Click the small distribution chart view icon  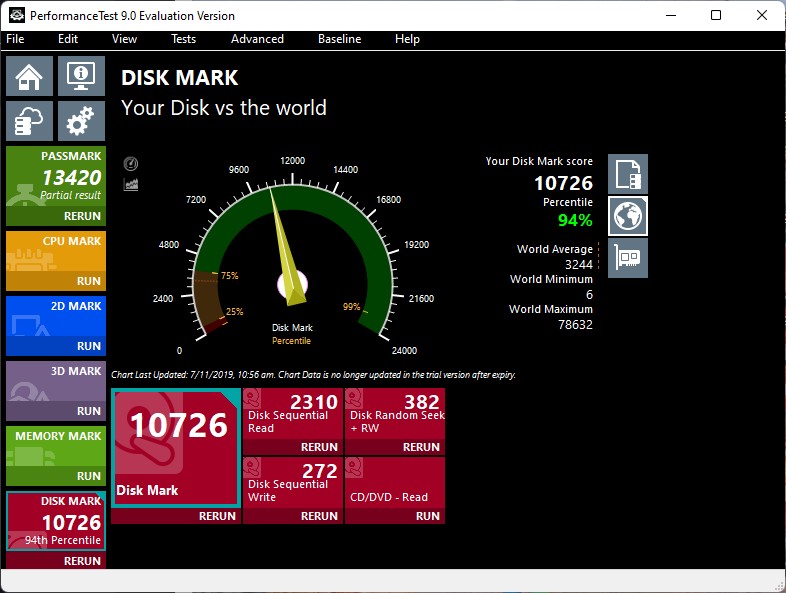(x=131, y=184)
